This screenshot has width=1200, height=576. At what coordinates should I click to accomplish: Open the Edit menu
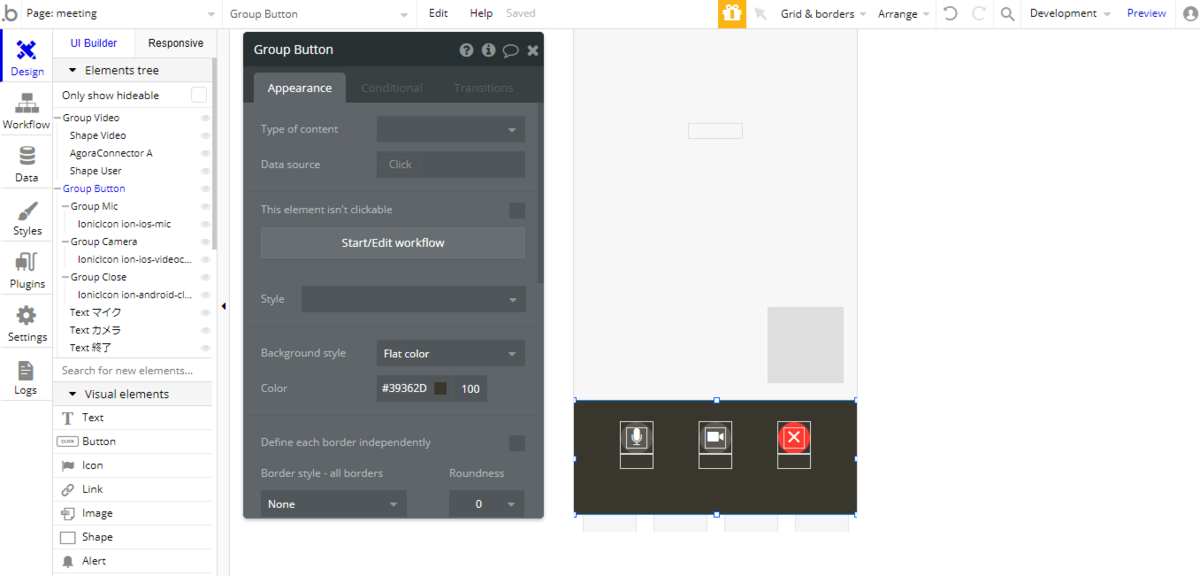tap(438, 14)
